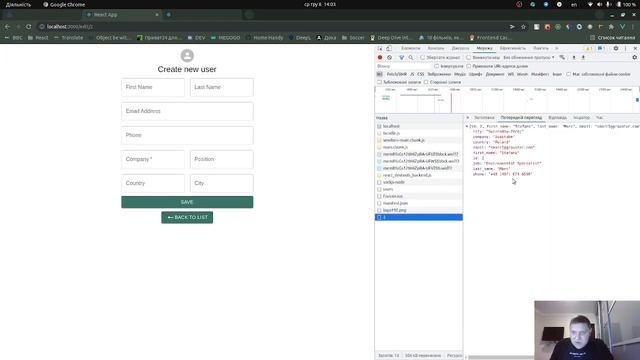Open the Console DevTools tab
The image size is (640, 360).
tap(436, 48)
